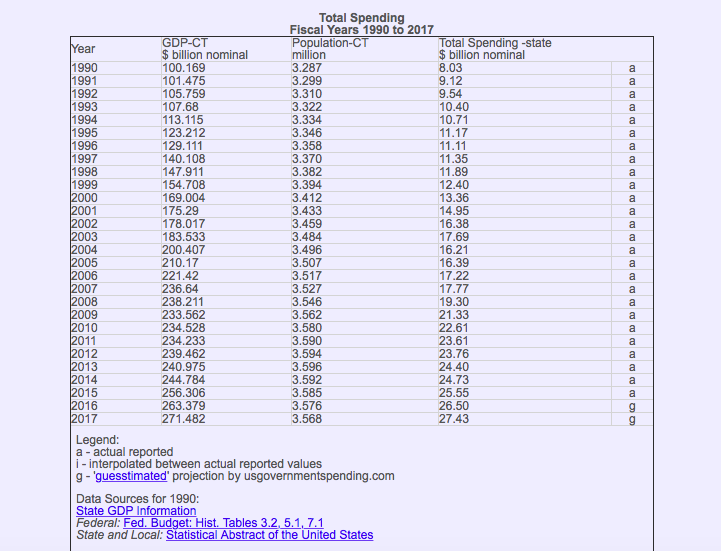The image size is (721, 551).
Task: Click total spending value 8.03
Action: click(451, 68)
